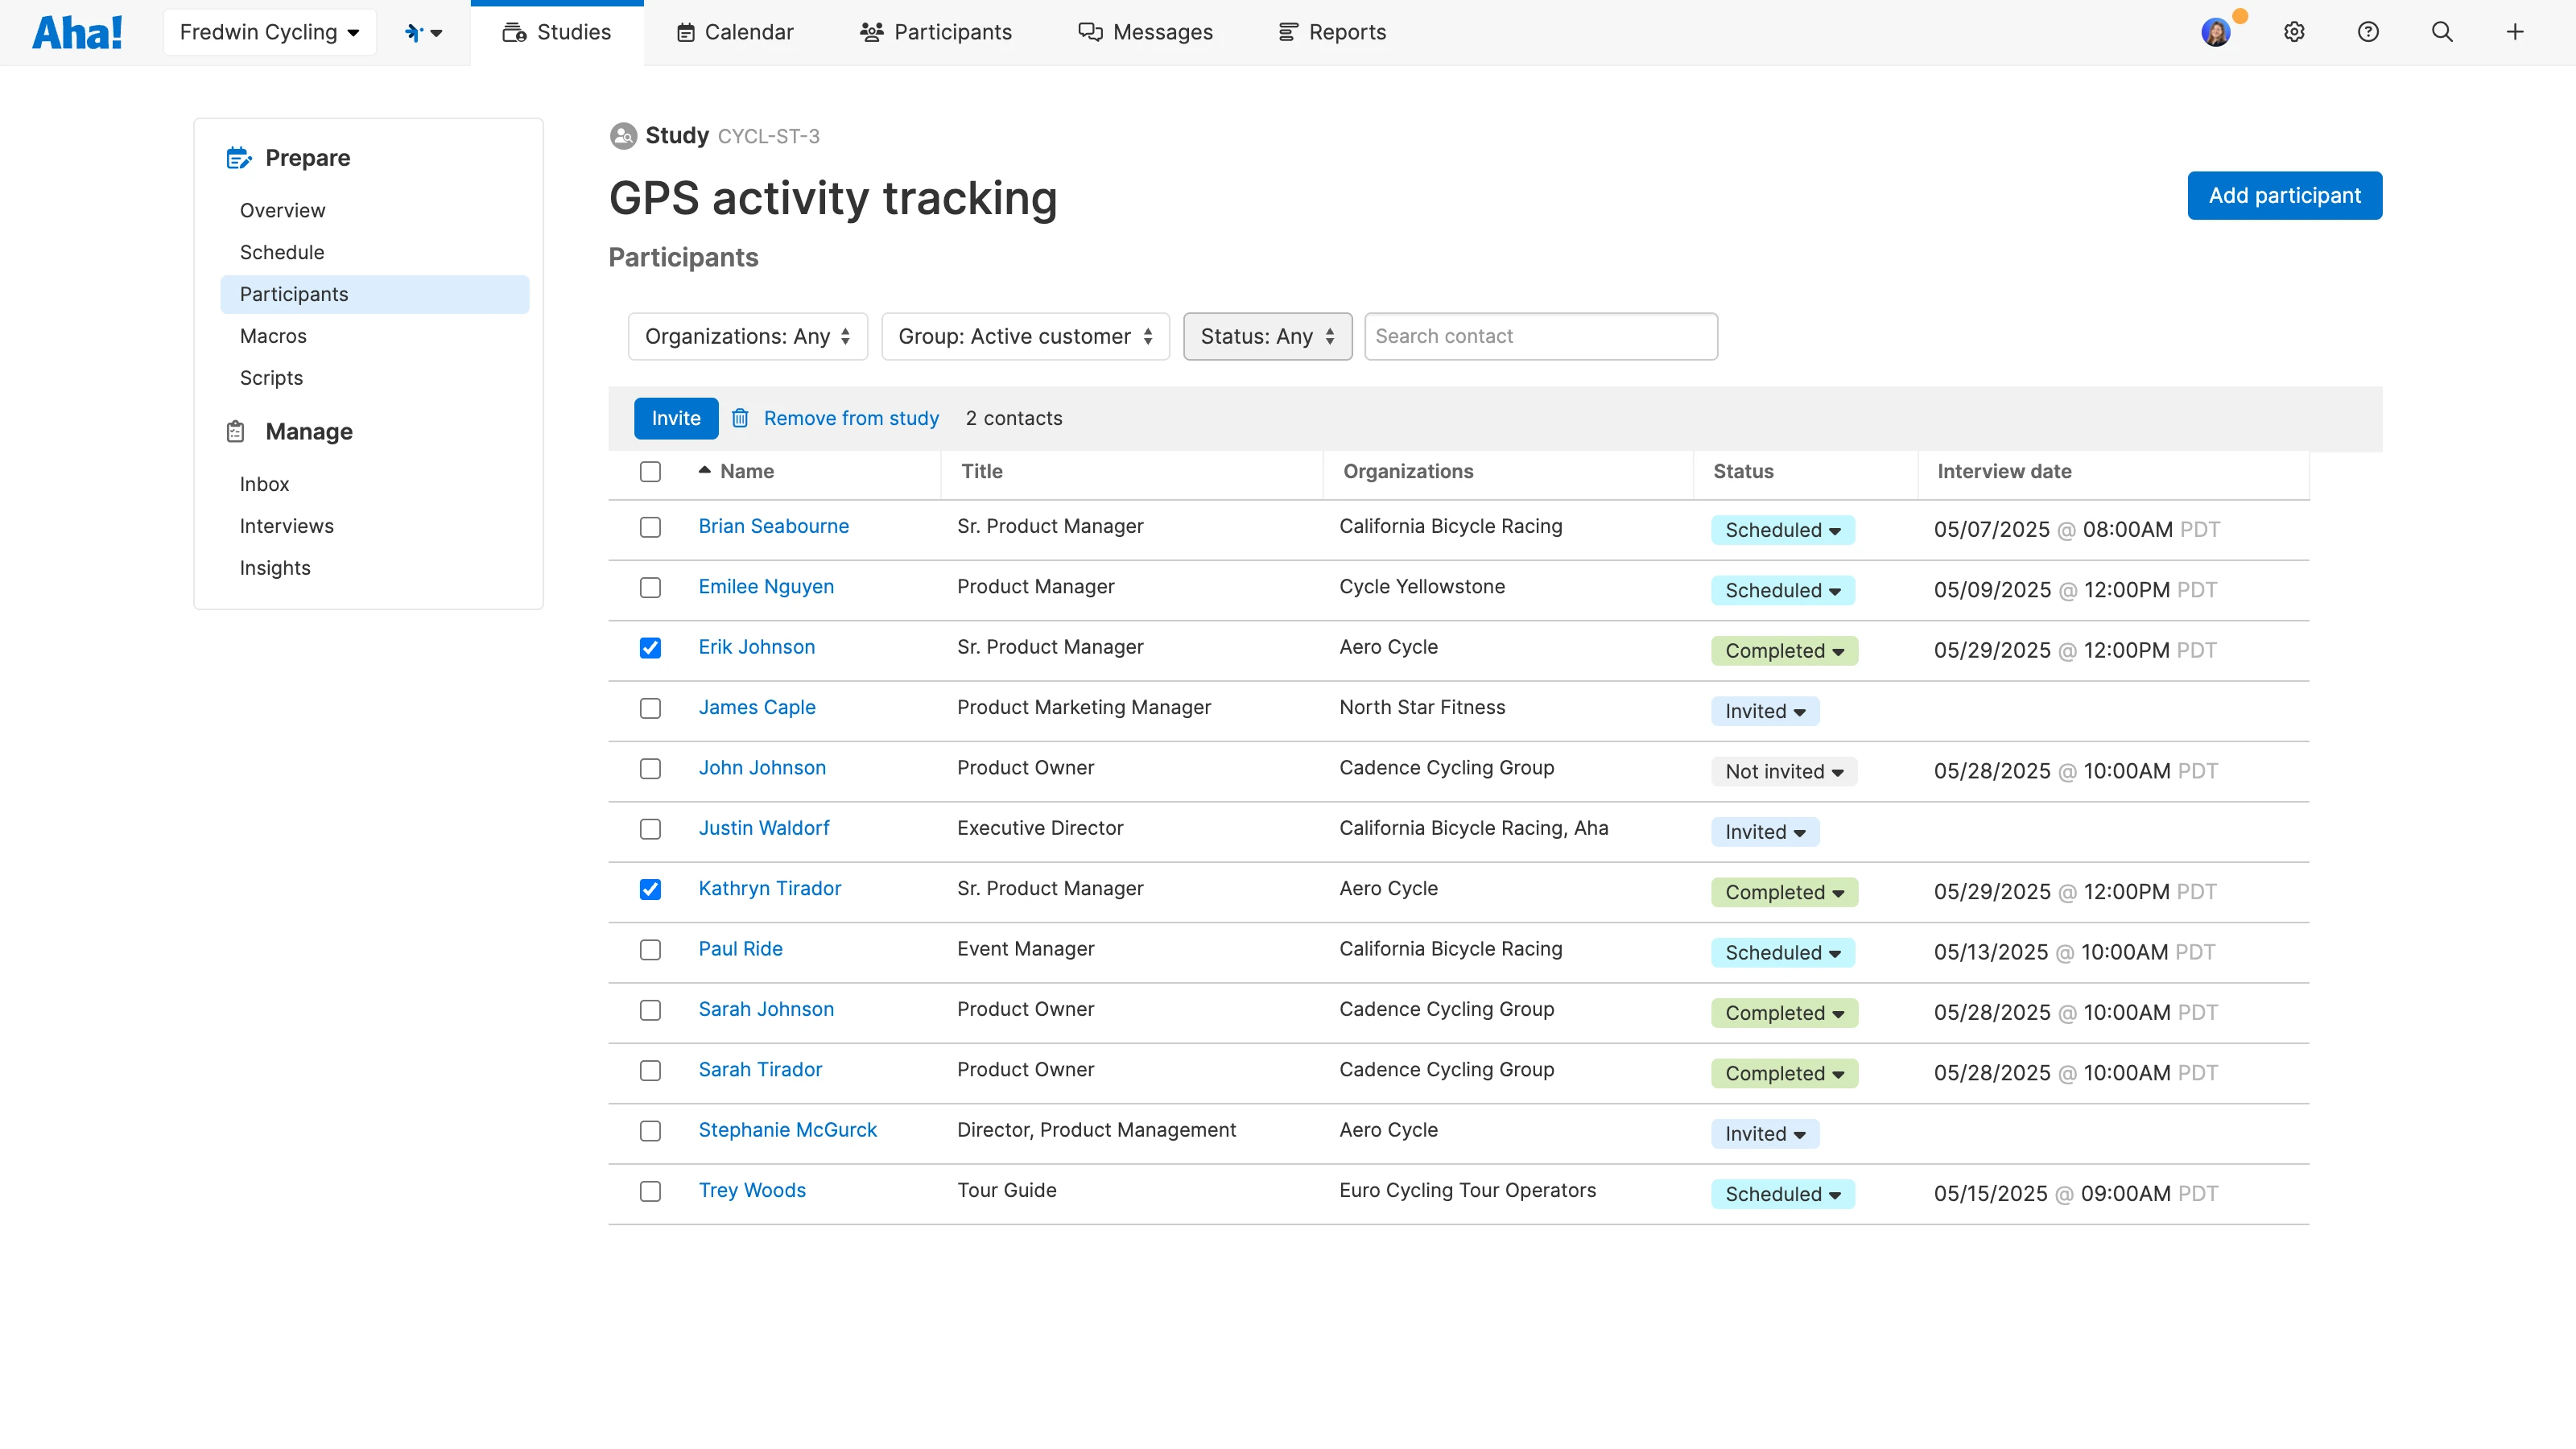Image resolution: width=2576 pixels, height=1449 pixels.
Task: Toggle the select-all header checkbox
Action: (x=650, y=471)
